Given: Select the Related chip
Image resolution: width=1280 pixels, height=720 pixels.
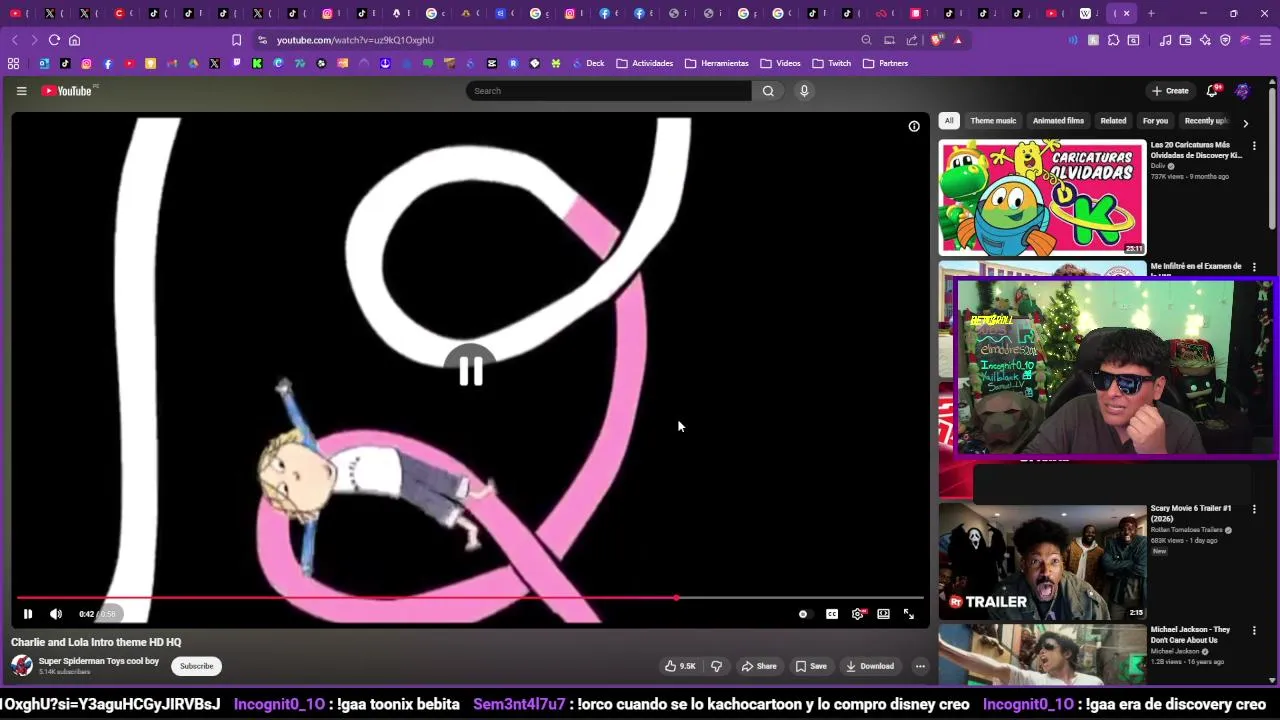Looking at the screenshot, I should tap(1113, 121).
